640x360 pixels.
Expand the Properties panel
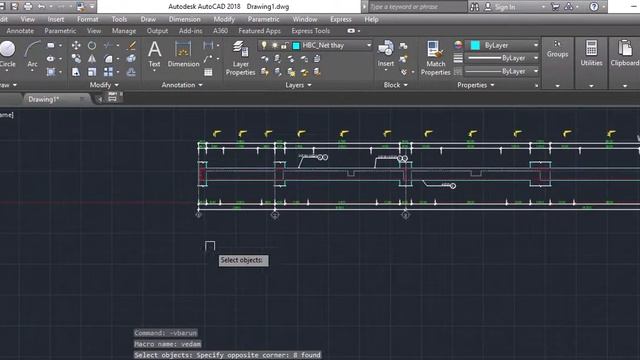click(476, 85)
